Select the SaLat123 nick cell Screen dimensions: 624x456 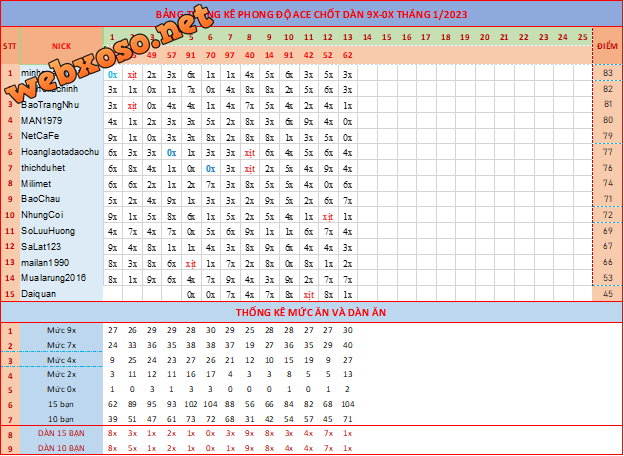pos(61,247)
